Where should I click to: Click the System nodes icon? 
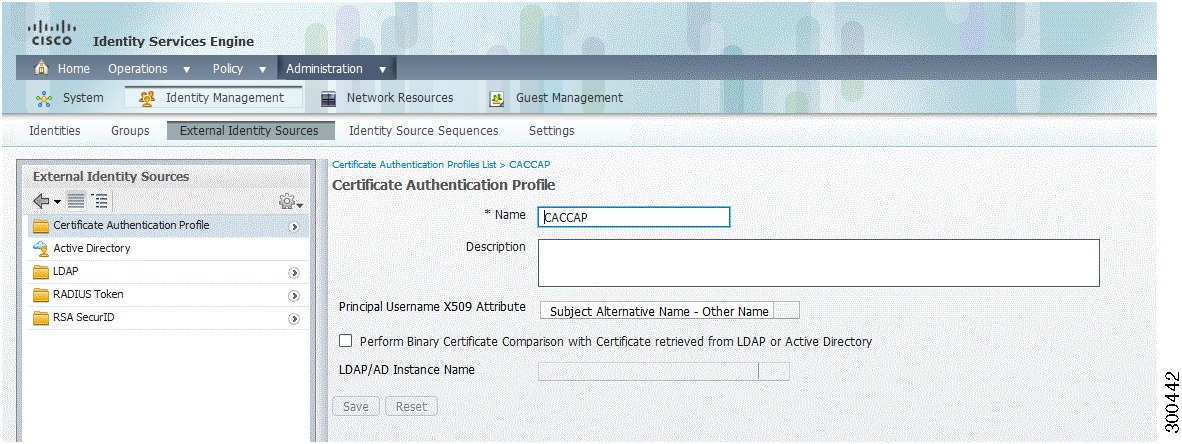[x=44, y=99]
